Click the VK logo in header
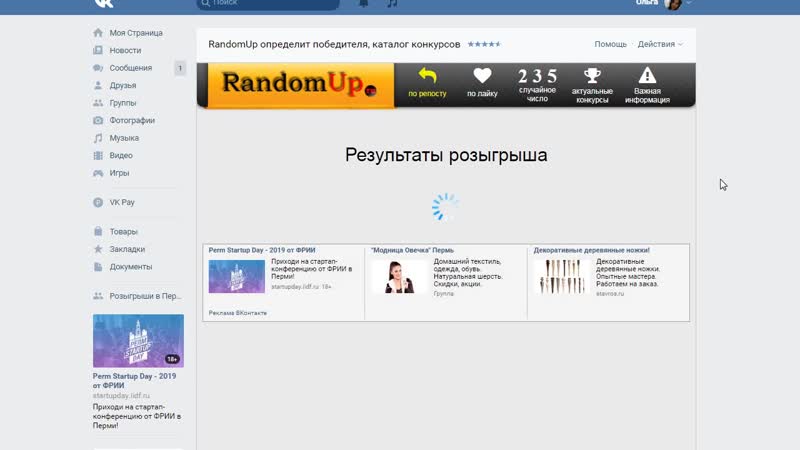The width and height of the screenshot is (800, 450). click(104, 3)
